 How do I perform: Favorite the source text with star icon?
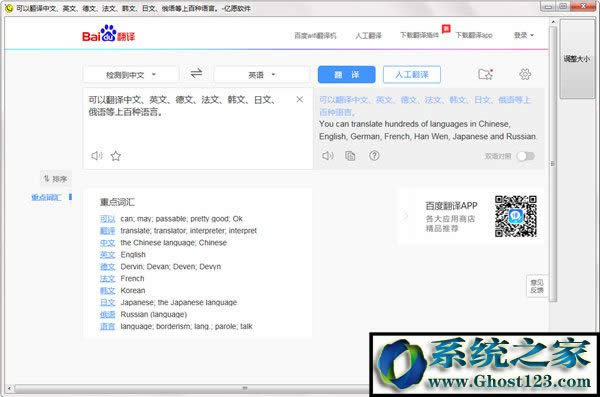116,156
